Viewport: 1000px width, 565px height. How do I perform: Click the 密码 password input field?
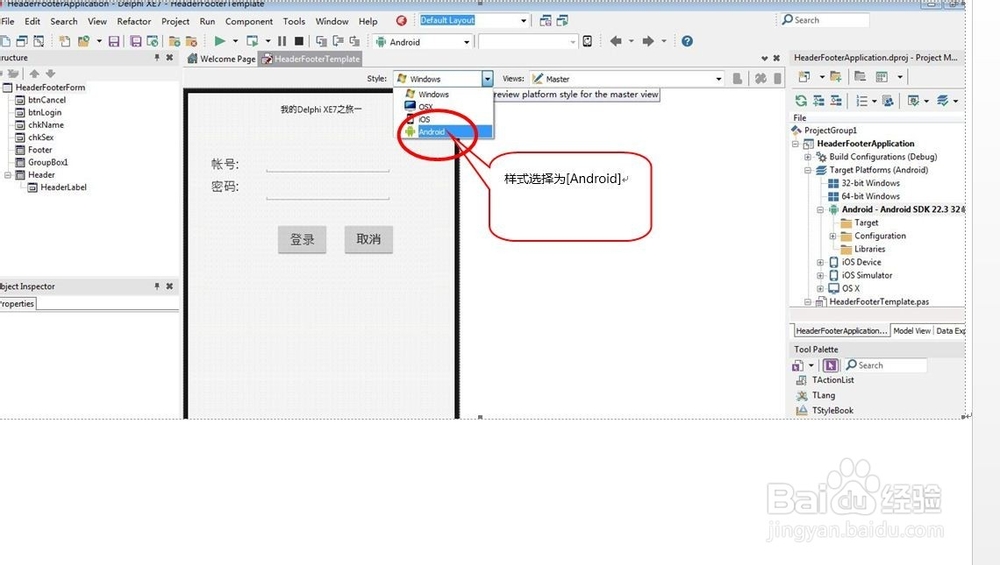(x=328, y=191)
